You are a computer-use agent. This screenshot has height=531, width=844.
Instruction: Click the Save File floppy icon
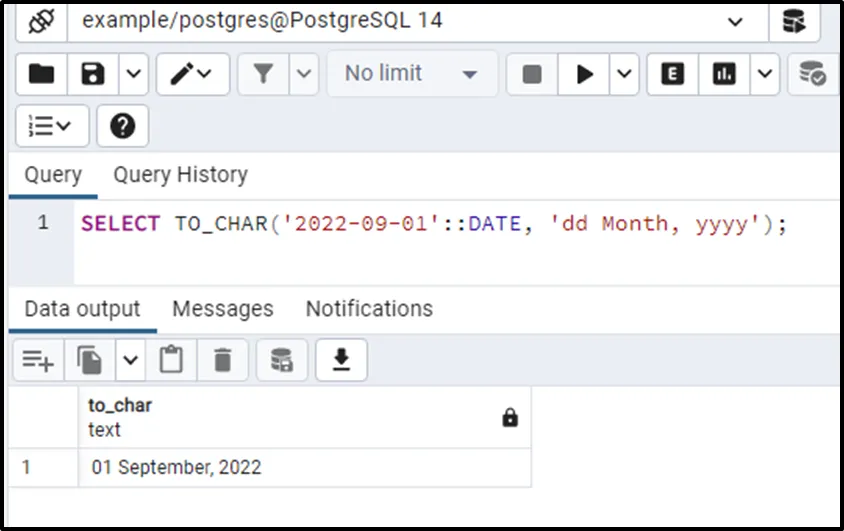coord(93,74)
